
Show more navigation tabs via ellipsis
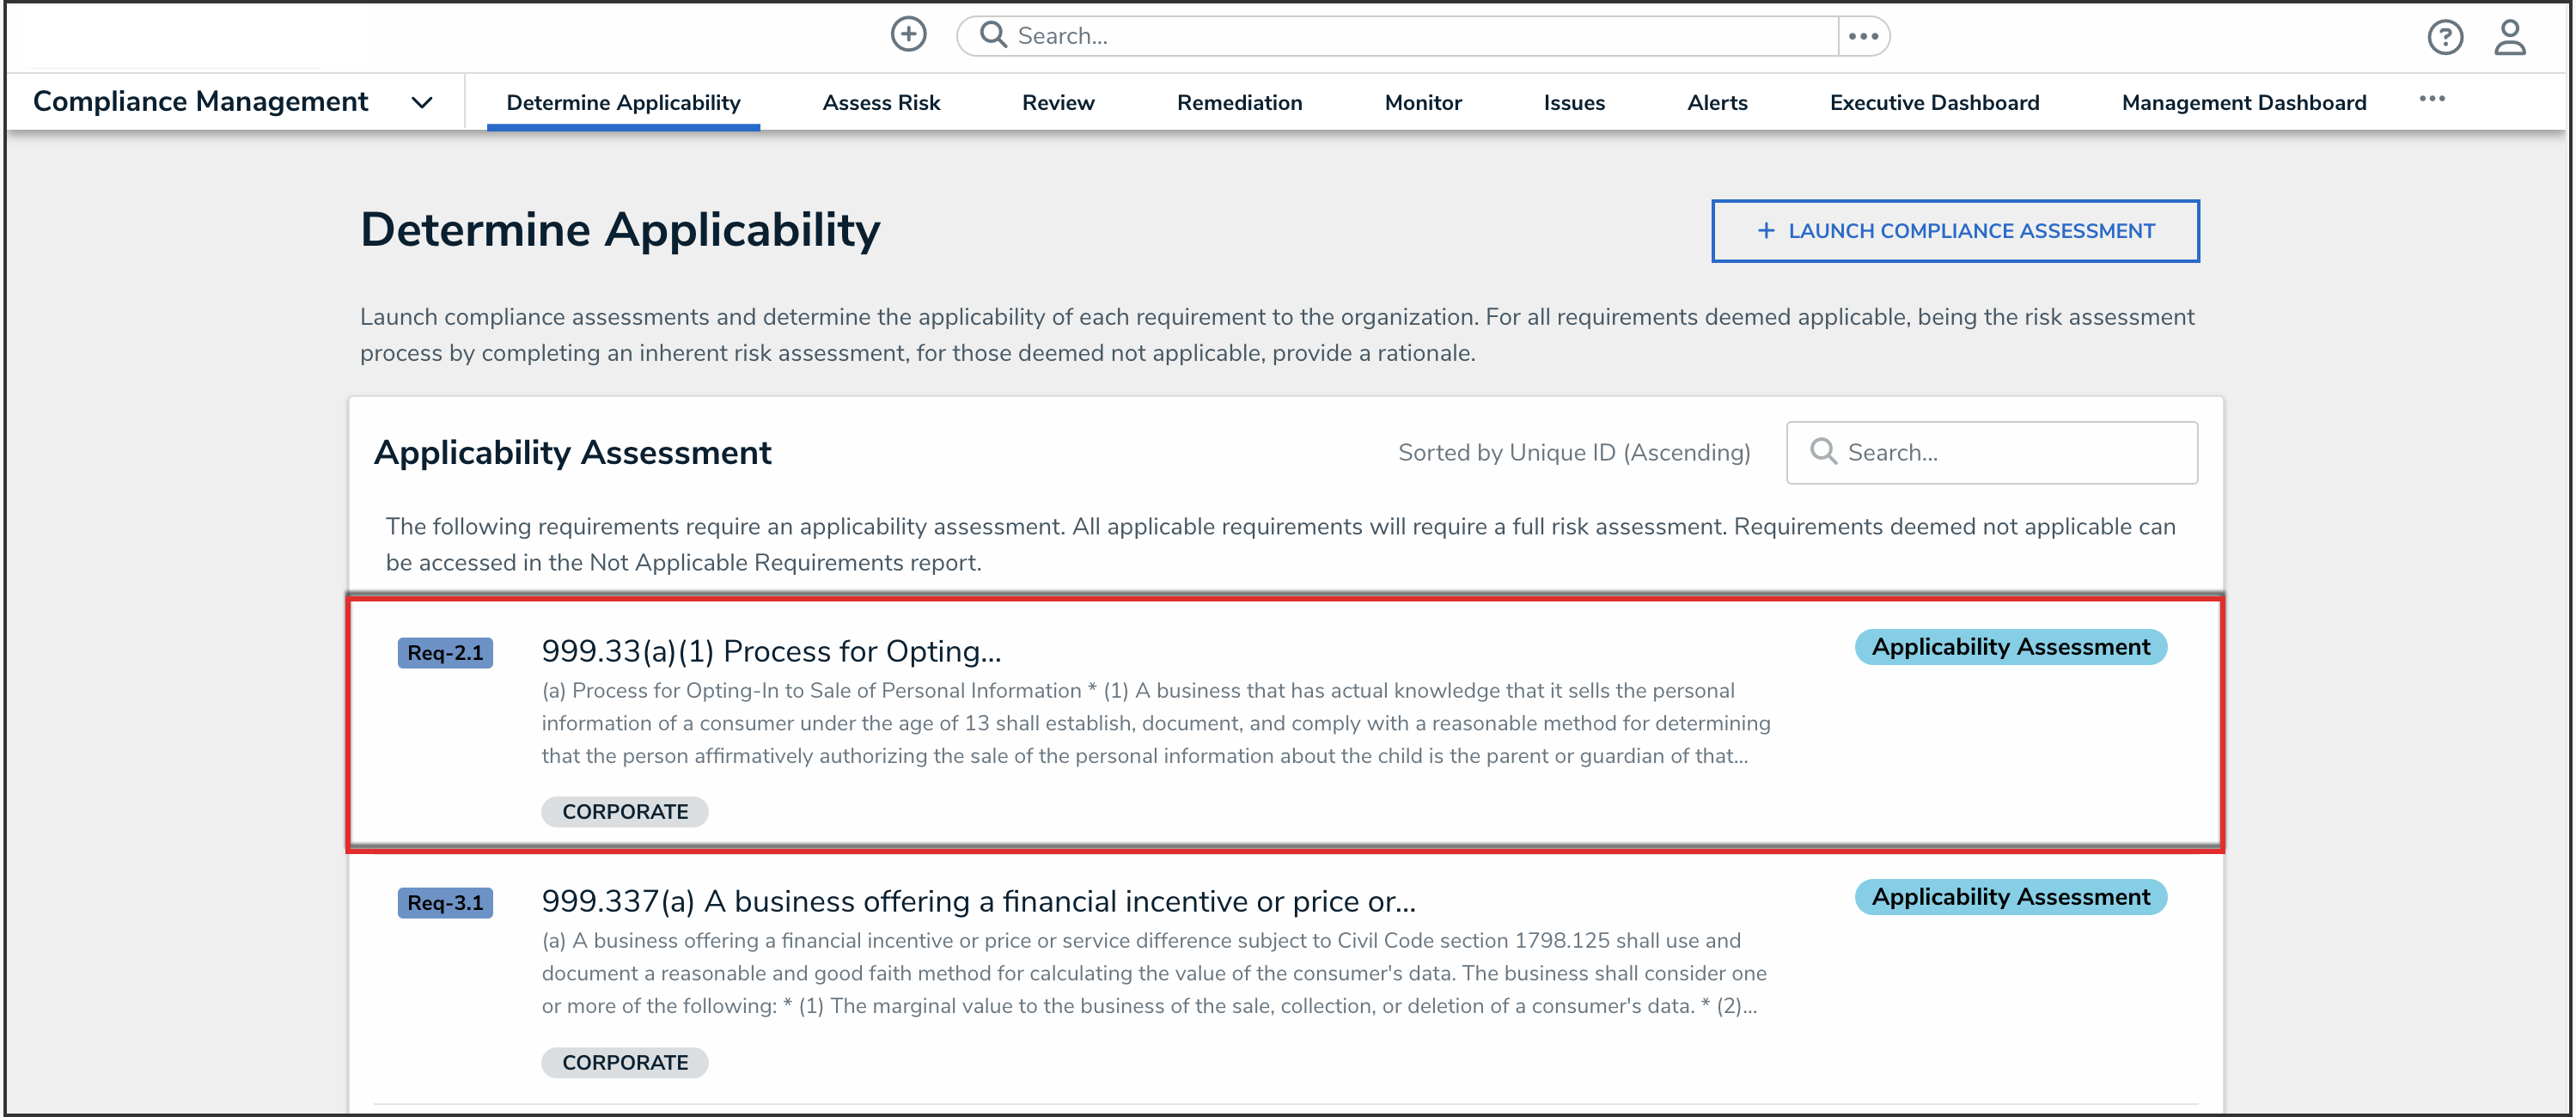pos(2432,99)
